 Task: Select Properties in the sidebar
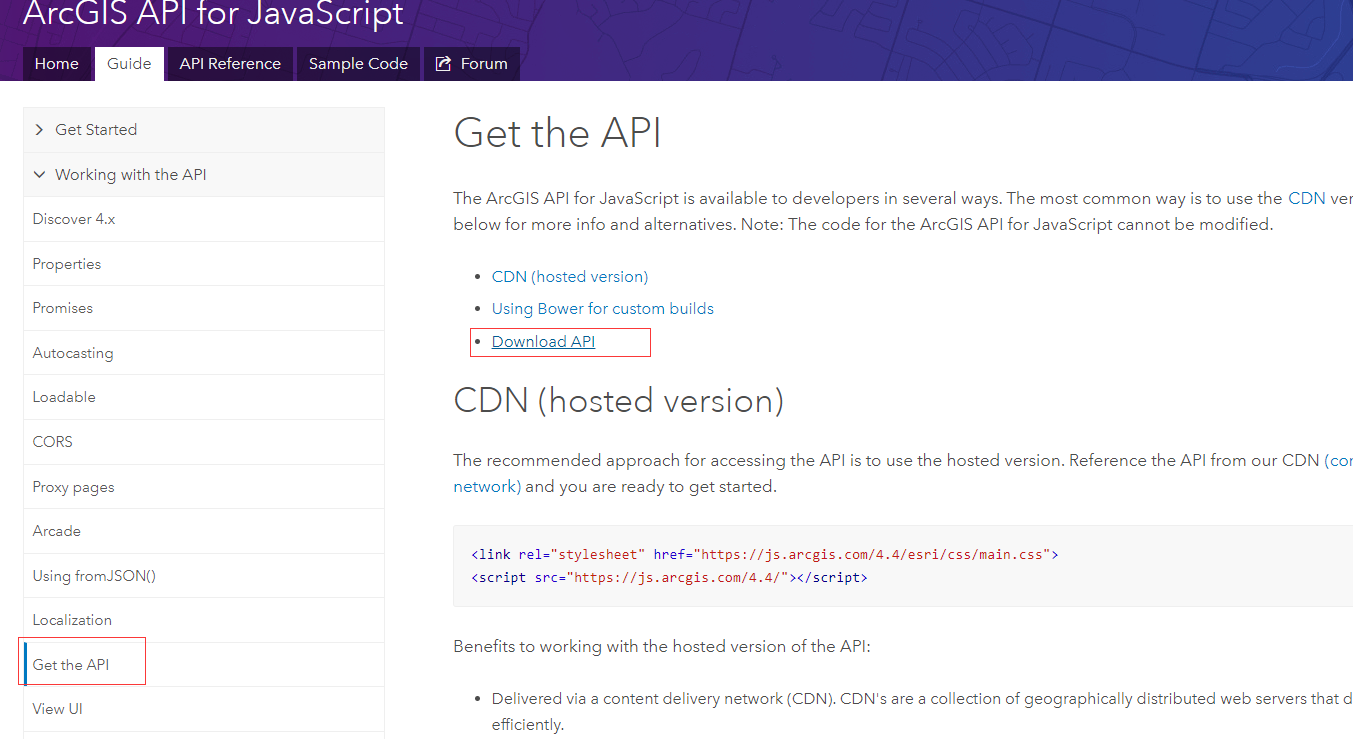(204, 264)
